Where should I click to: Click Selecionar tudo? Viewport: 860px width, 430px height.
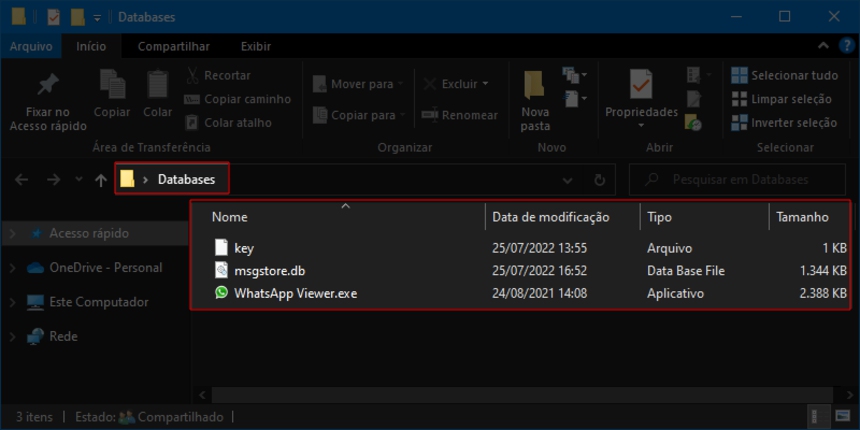point(785,75)
